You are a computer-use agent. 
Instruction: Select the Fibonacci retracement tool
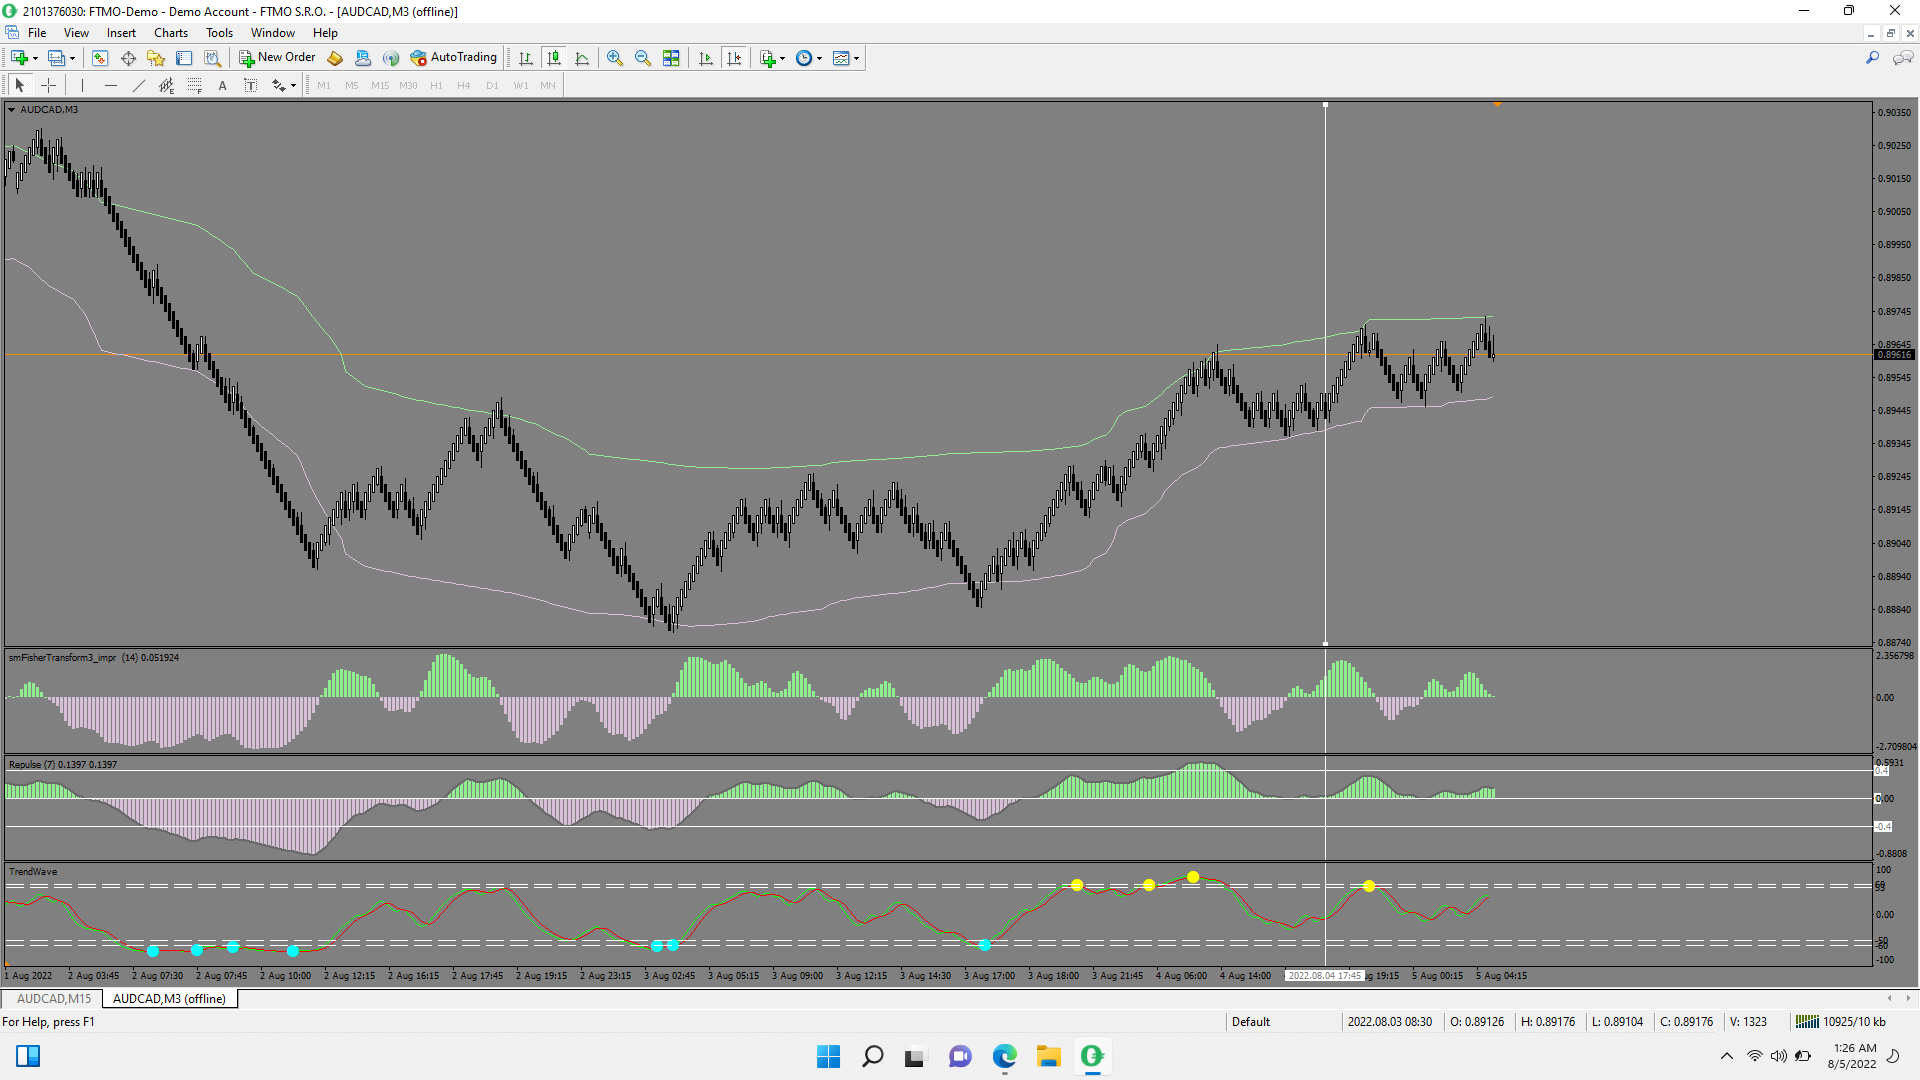195,86
